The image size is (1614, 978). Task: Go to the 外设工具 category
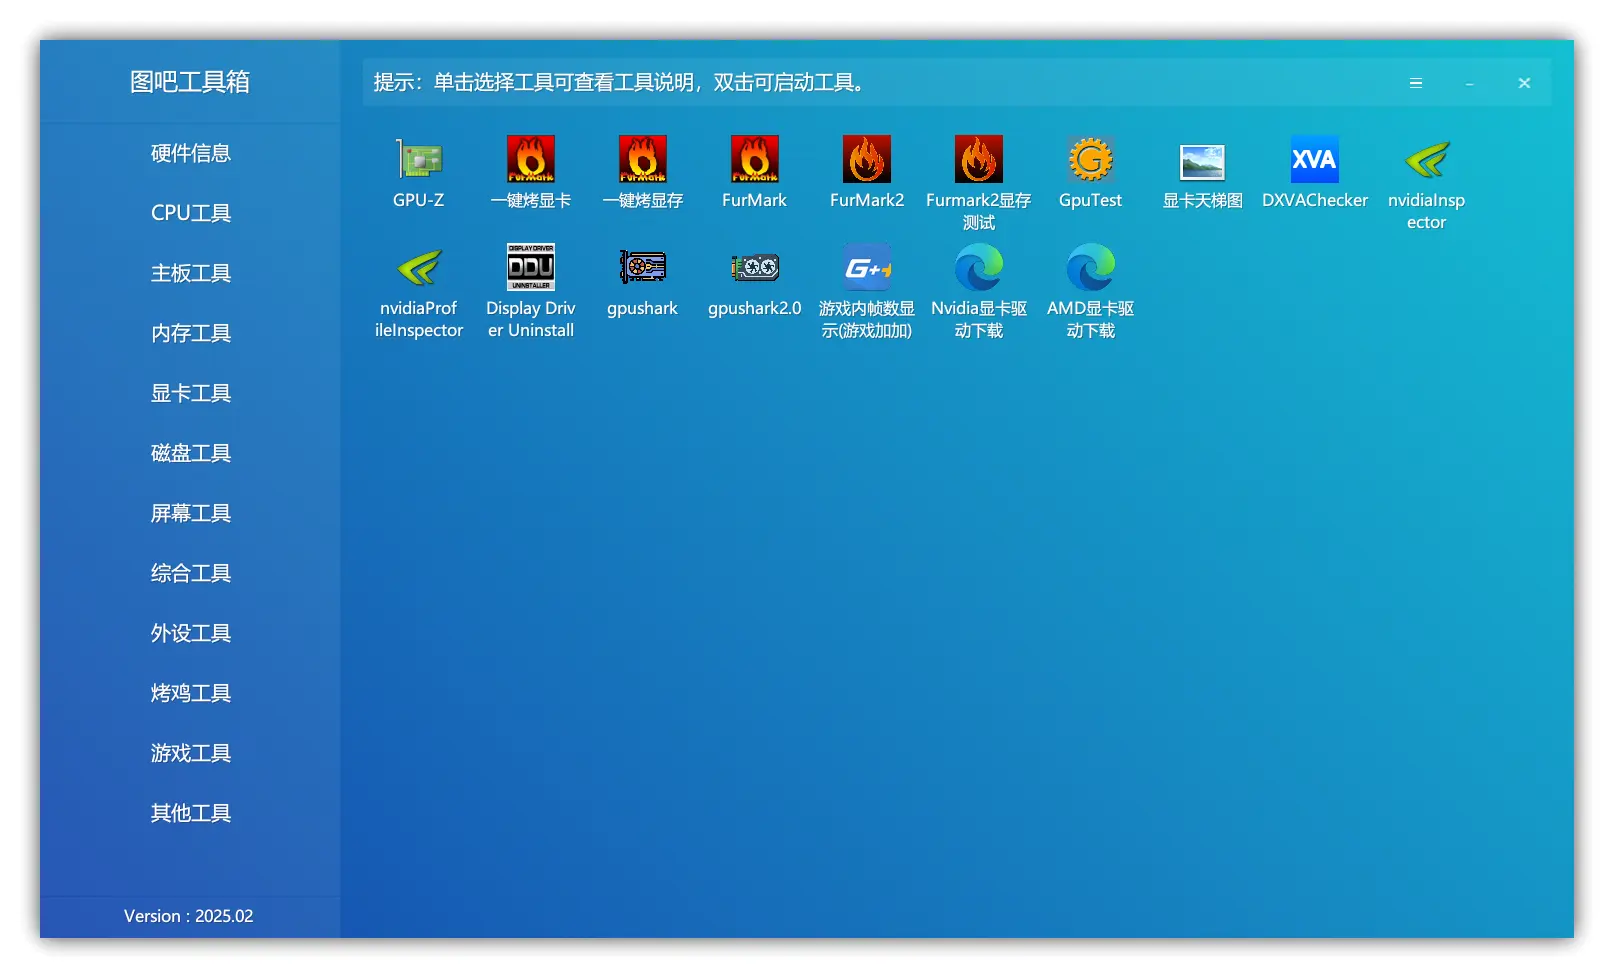click(x=190, y=633)
